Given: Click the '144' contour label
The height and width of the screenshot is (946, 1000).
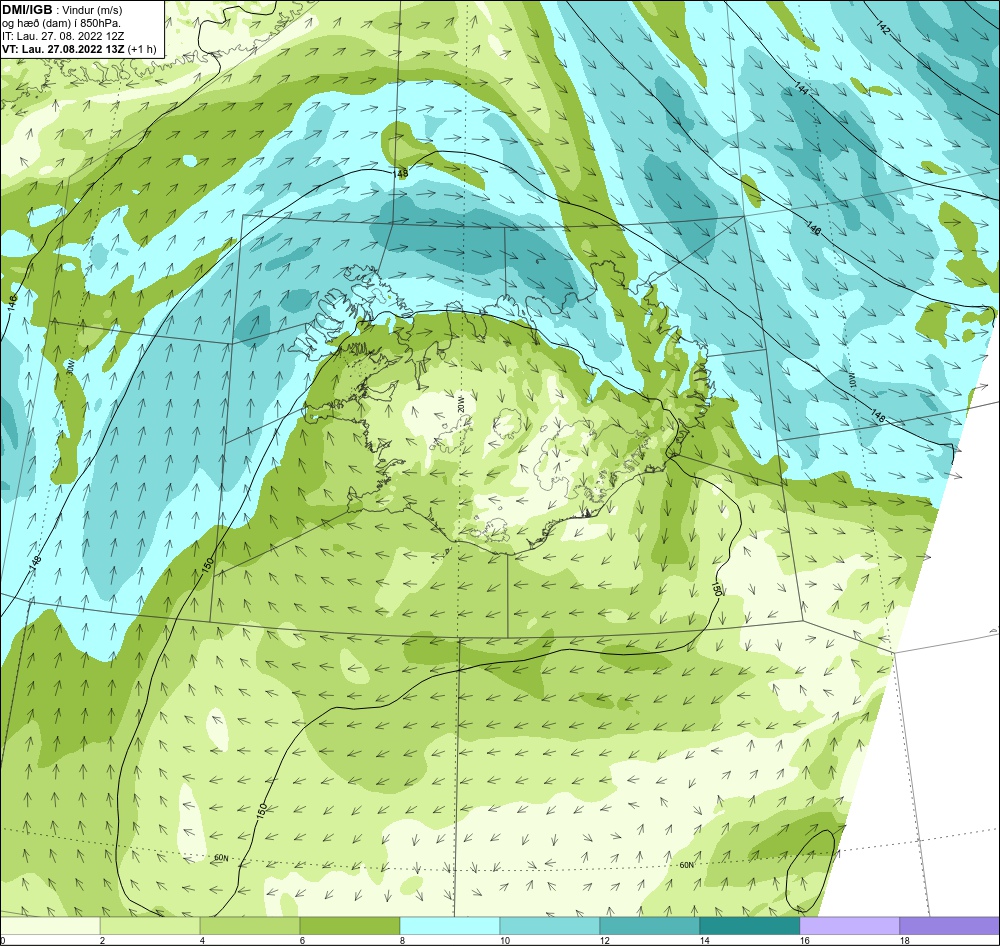Looking at the screenshot, I should pos(801,89).
